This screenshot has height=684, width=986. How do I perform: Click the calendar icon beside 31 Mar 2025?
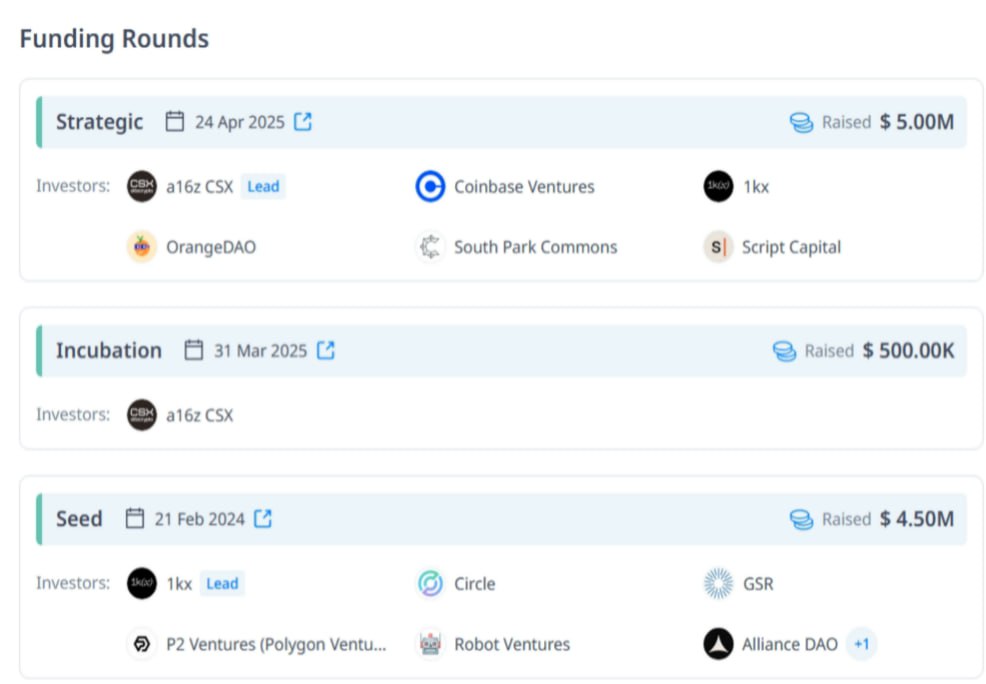click(x=194, y=350)
